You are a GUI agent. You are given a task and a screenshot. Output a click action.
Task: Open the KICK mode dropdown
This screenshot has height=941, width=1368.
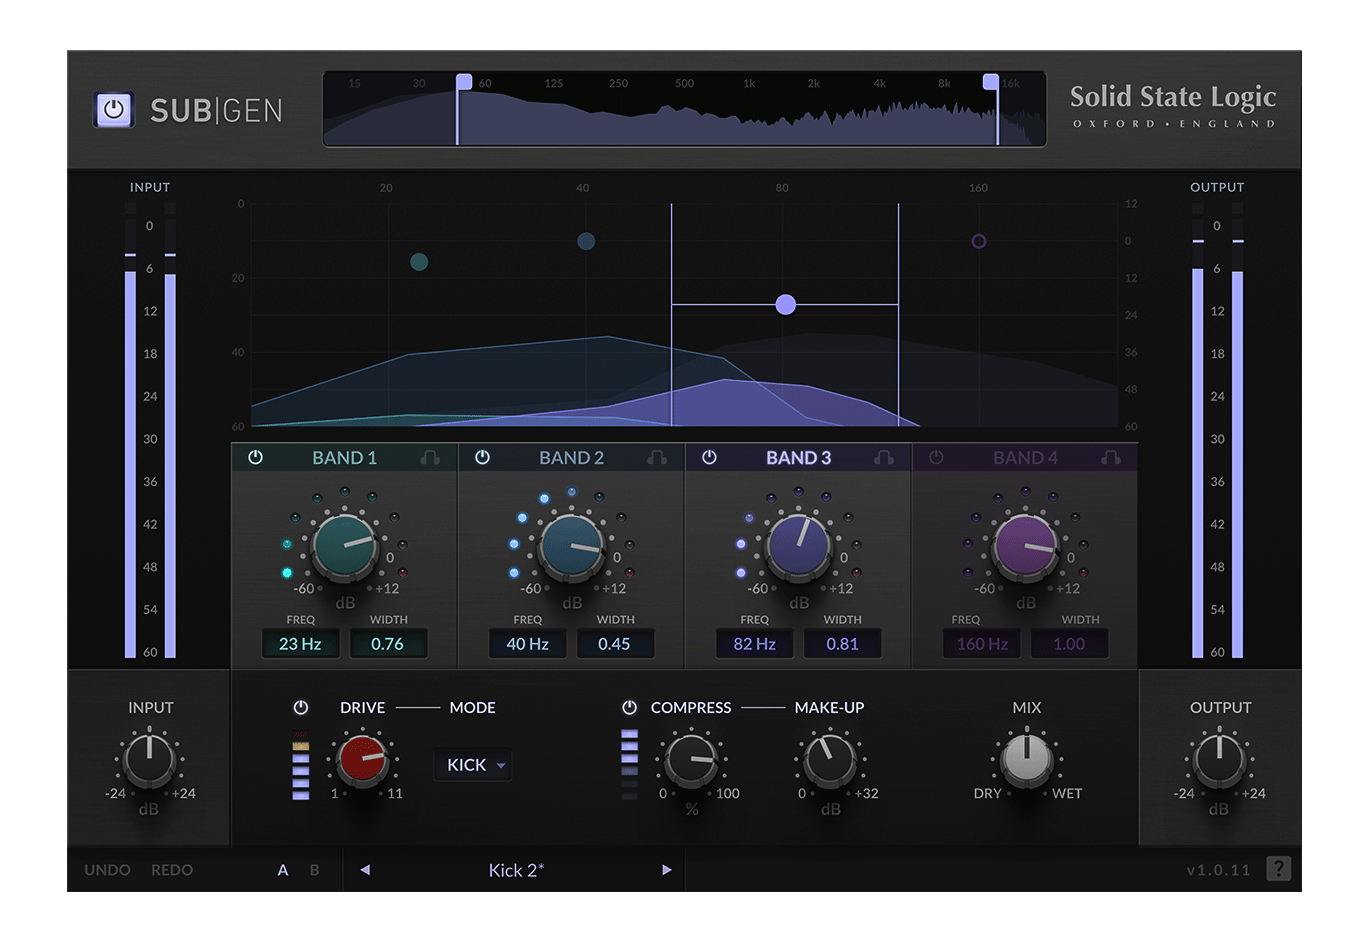coord(472,765)
